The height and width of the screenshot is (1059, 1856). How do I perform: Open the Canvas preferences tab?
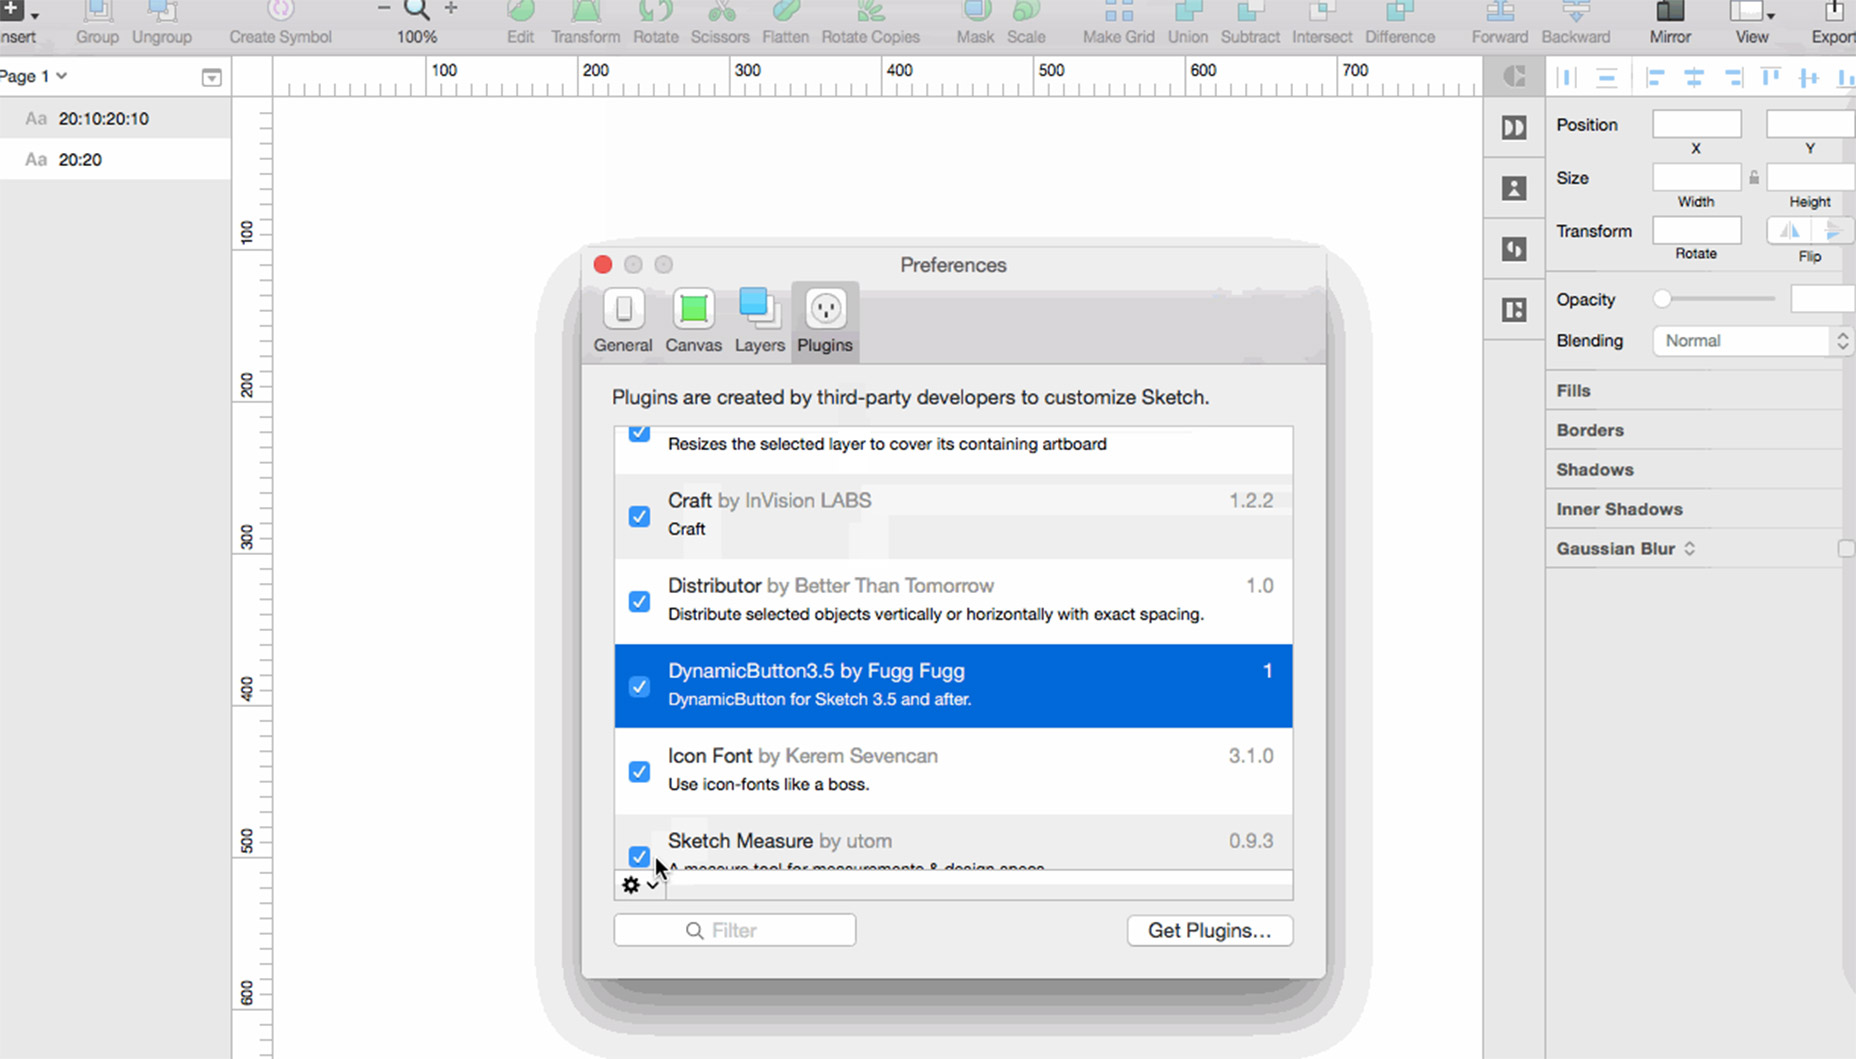point(693,320)
